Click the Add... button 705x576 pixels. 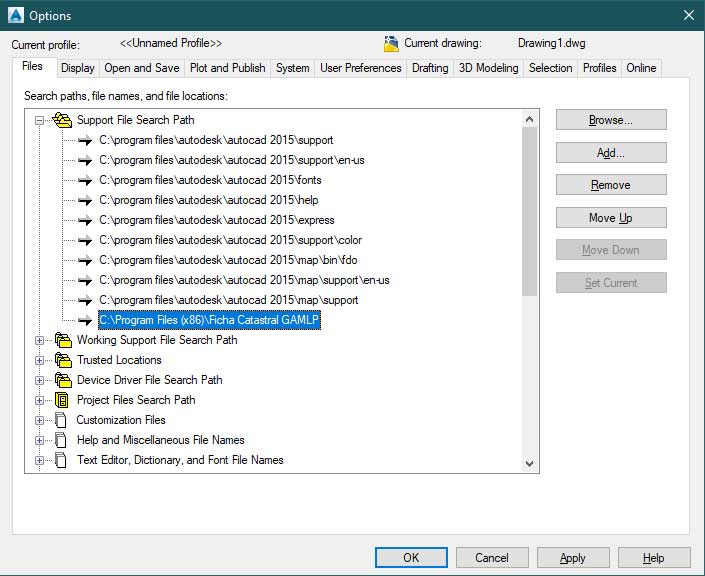tap(611, 153)
